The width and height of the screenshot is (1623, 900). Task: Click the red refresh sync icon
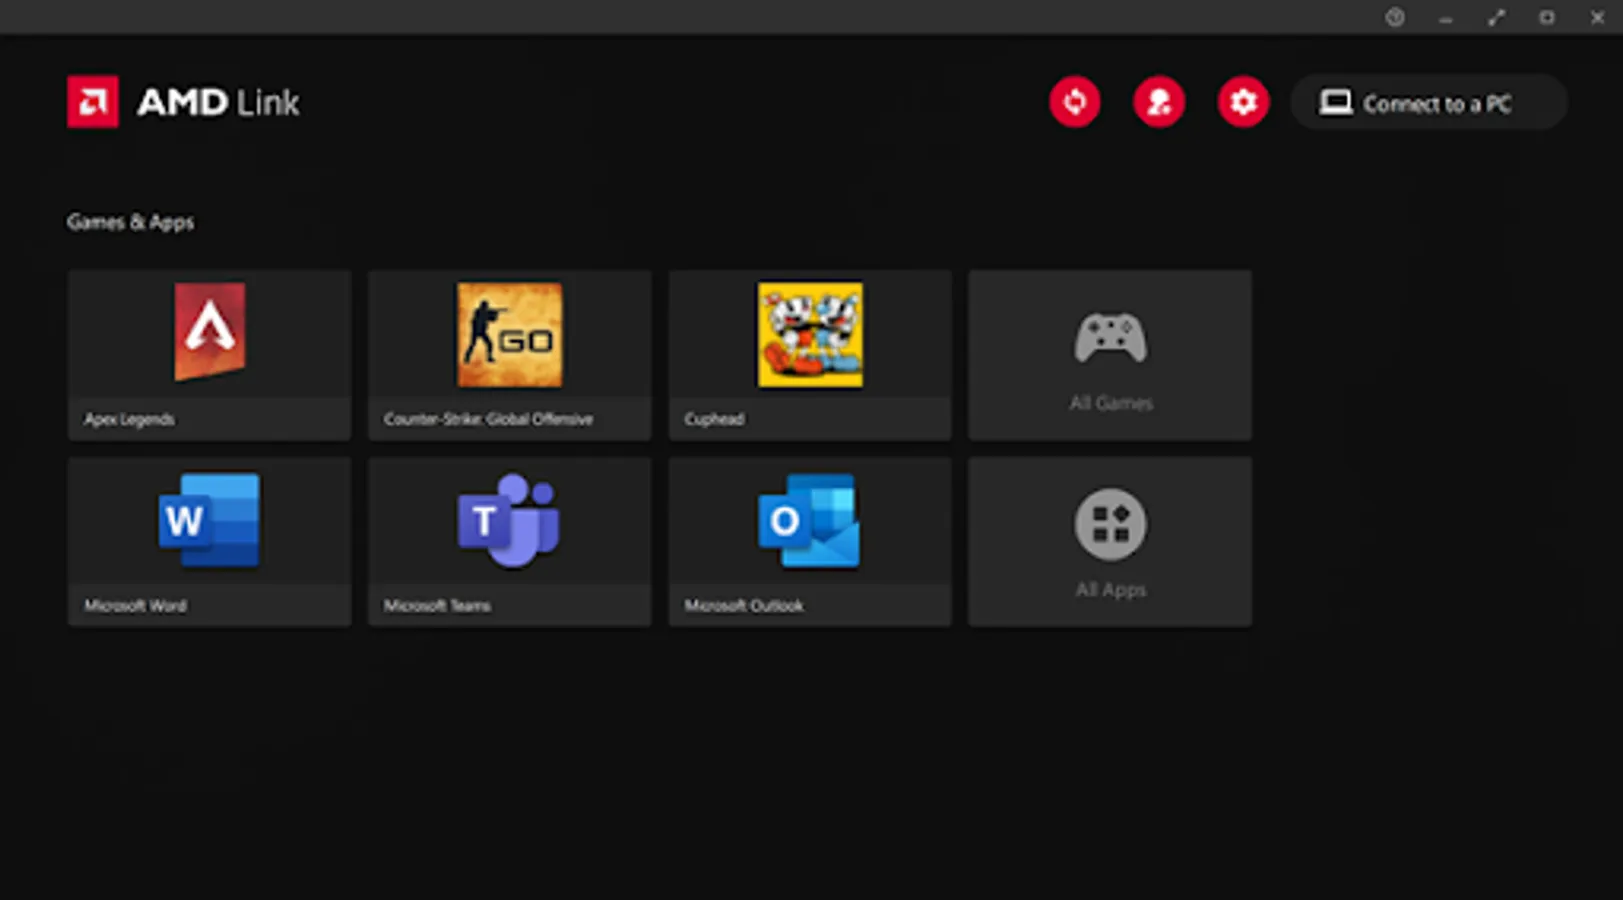(x=1075, y=102)
